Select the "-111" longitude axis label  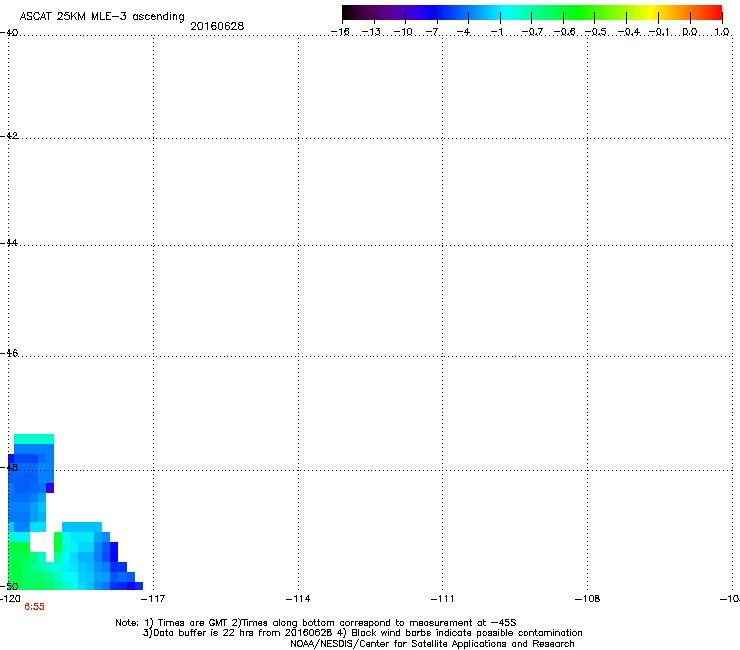(443, 599)
